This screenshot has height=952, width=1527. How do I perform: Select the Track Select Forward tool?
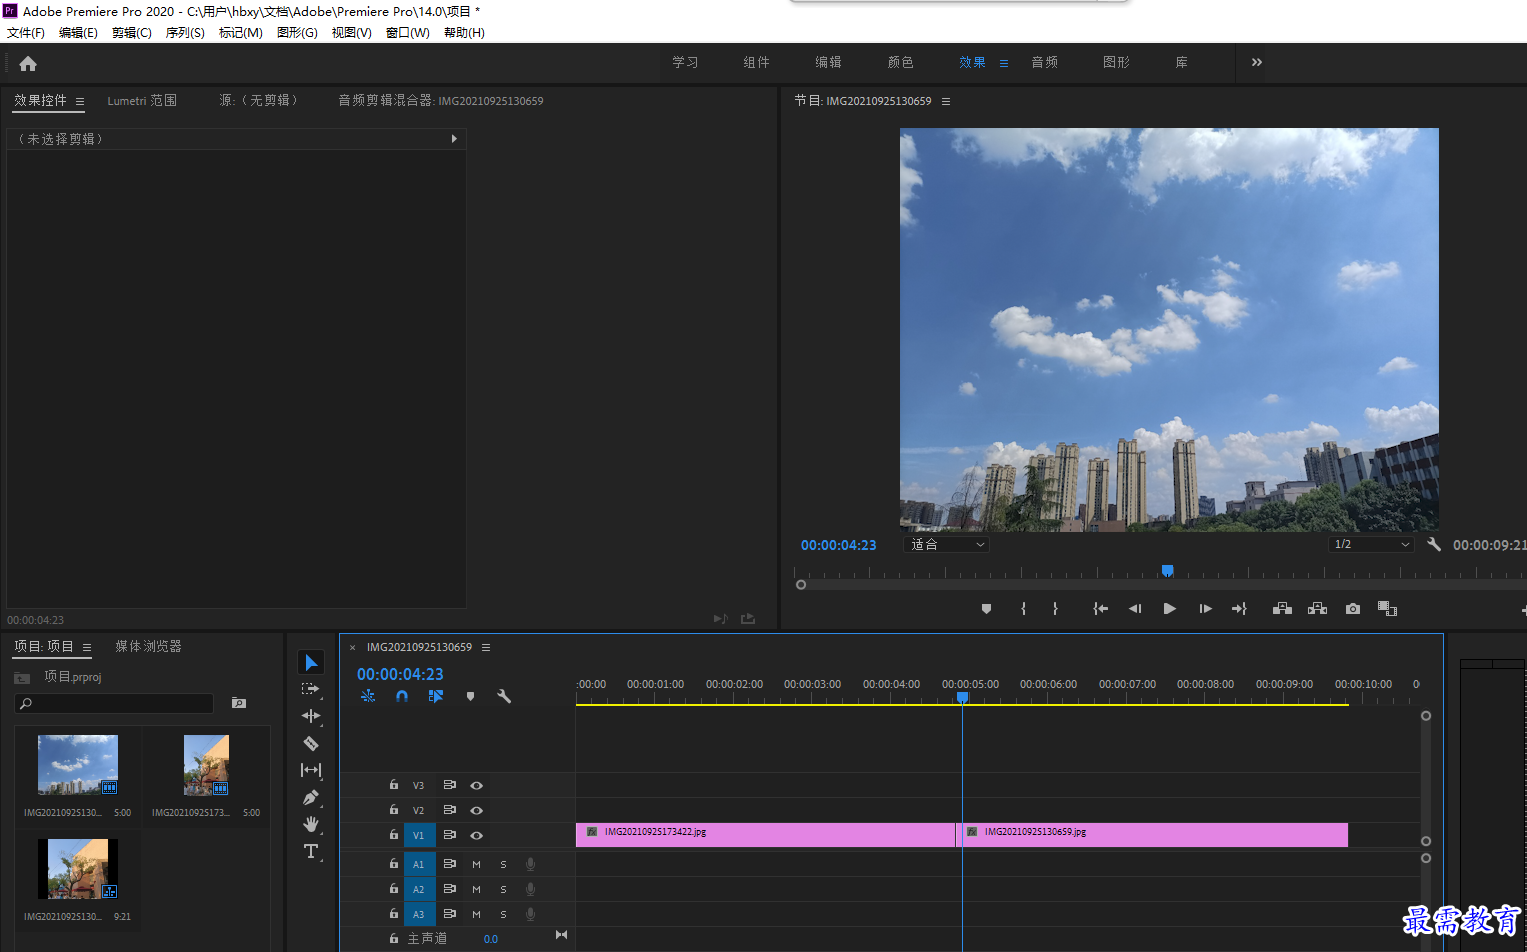click(311, 689)
